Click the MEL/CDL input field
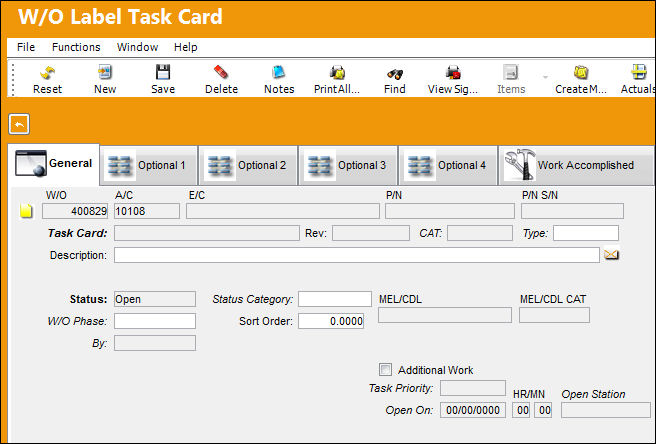Screen dimensions: 656x444 (x=445, y=315)
